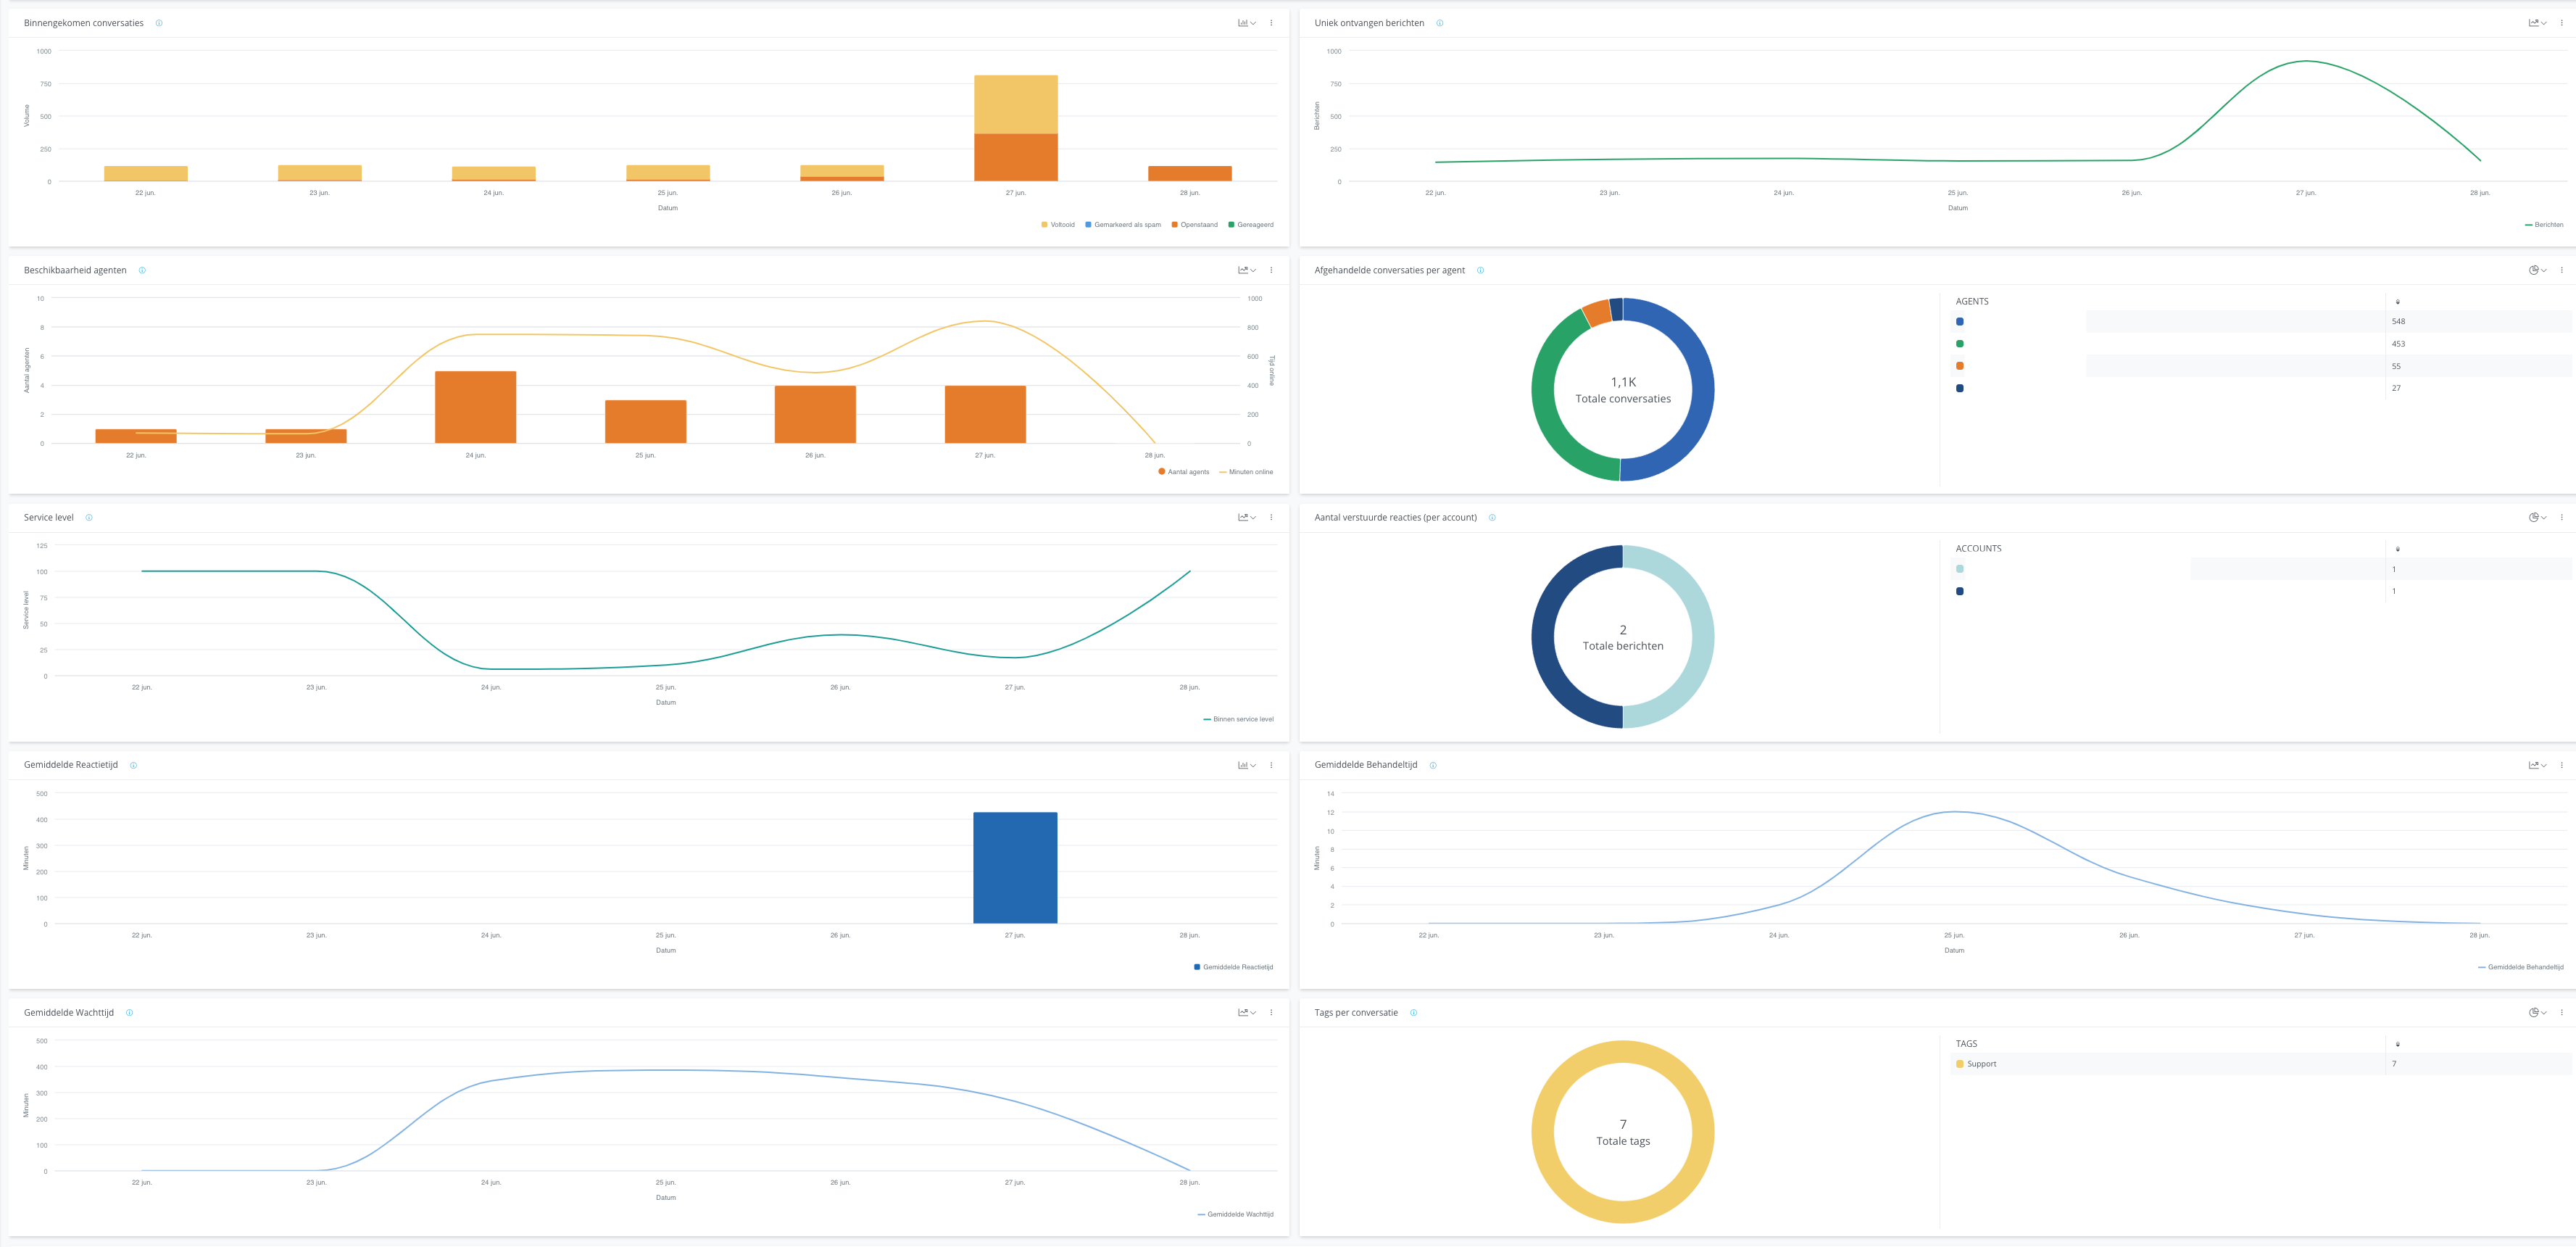This screenshot has height=1247, width=2576.
Task: Toggle Voltooid series in legend
Action: (x=1058, y=225)
